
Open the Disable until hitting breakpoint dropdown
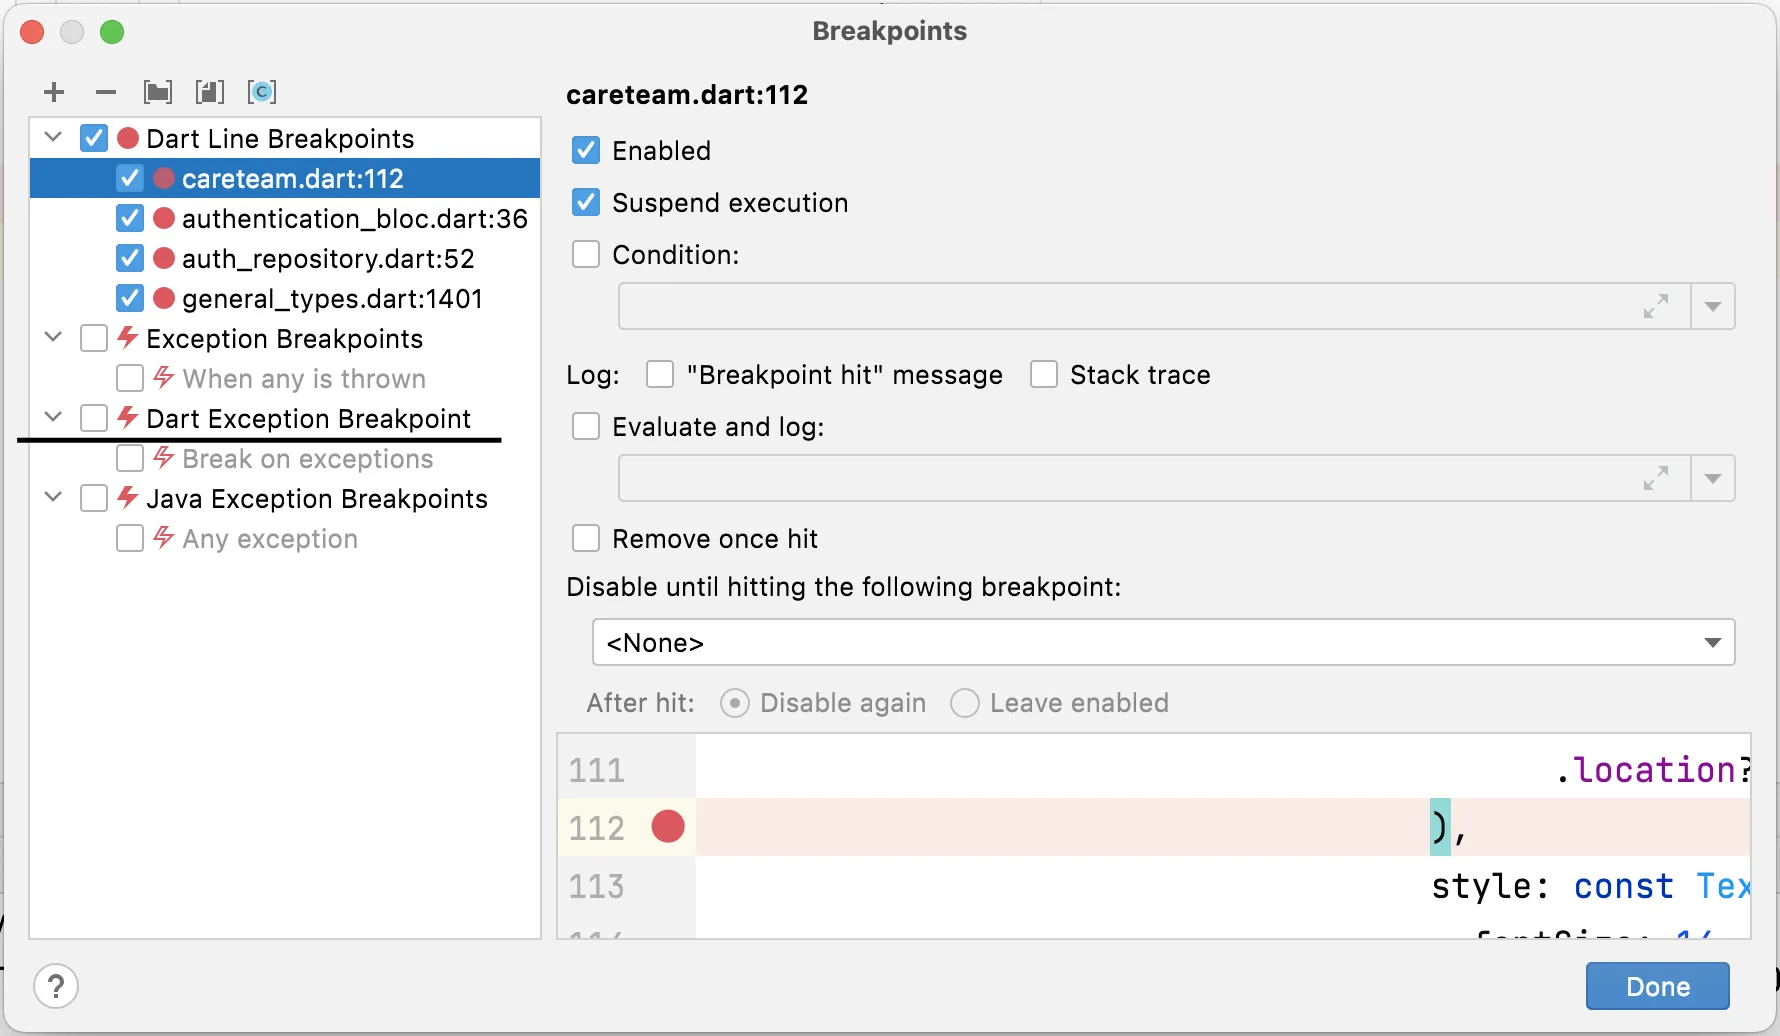coord(1163,642)
